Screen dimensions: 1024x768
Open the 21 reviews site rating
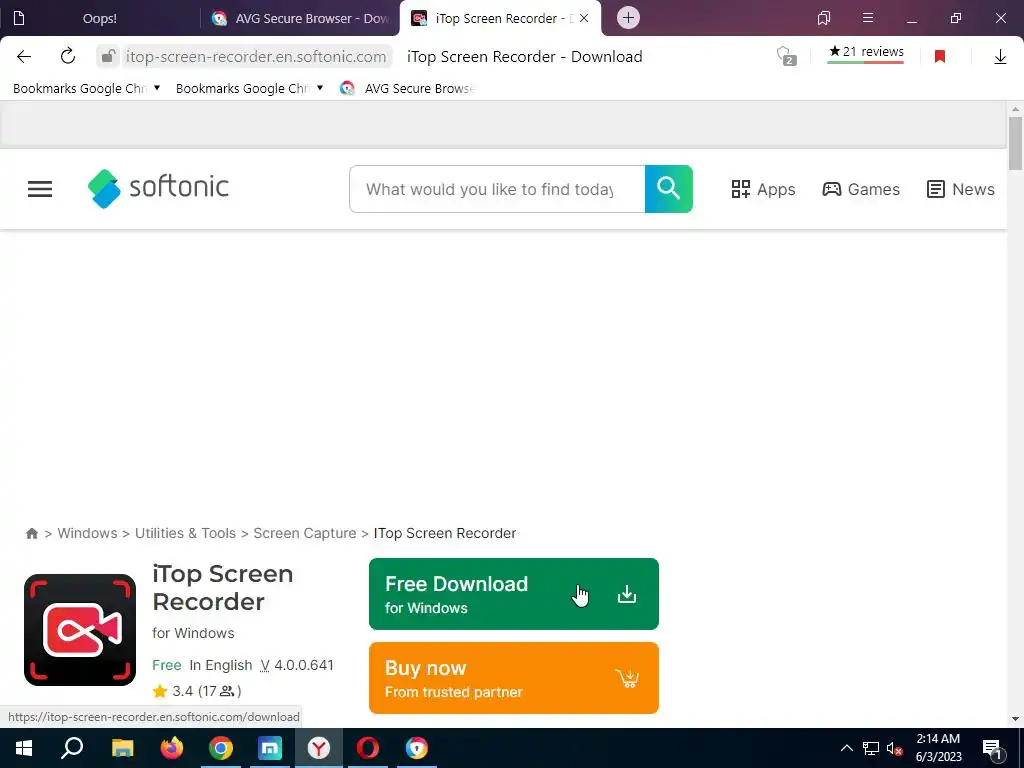866,53
